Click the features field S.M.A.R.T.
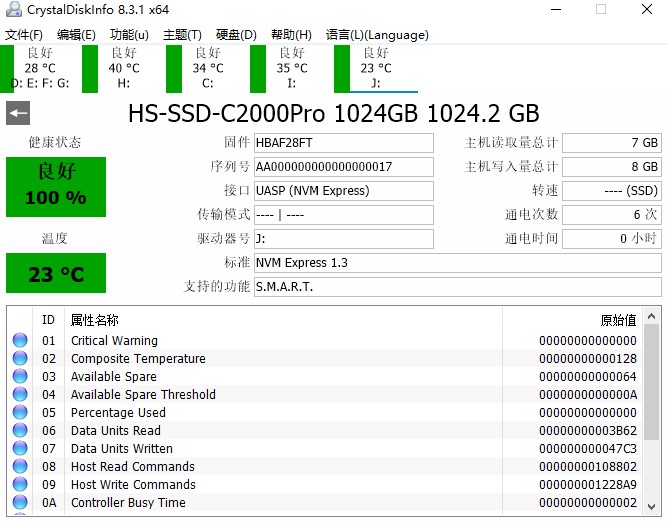 click(458, 287)
